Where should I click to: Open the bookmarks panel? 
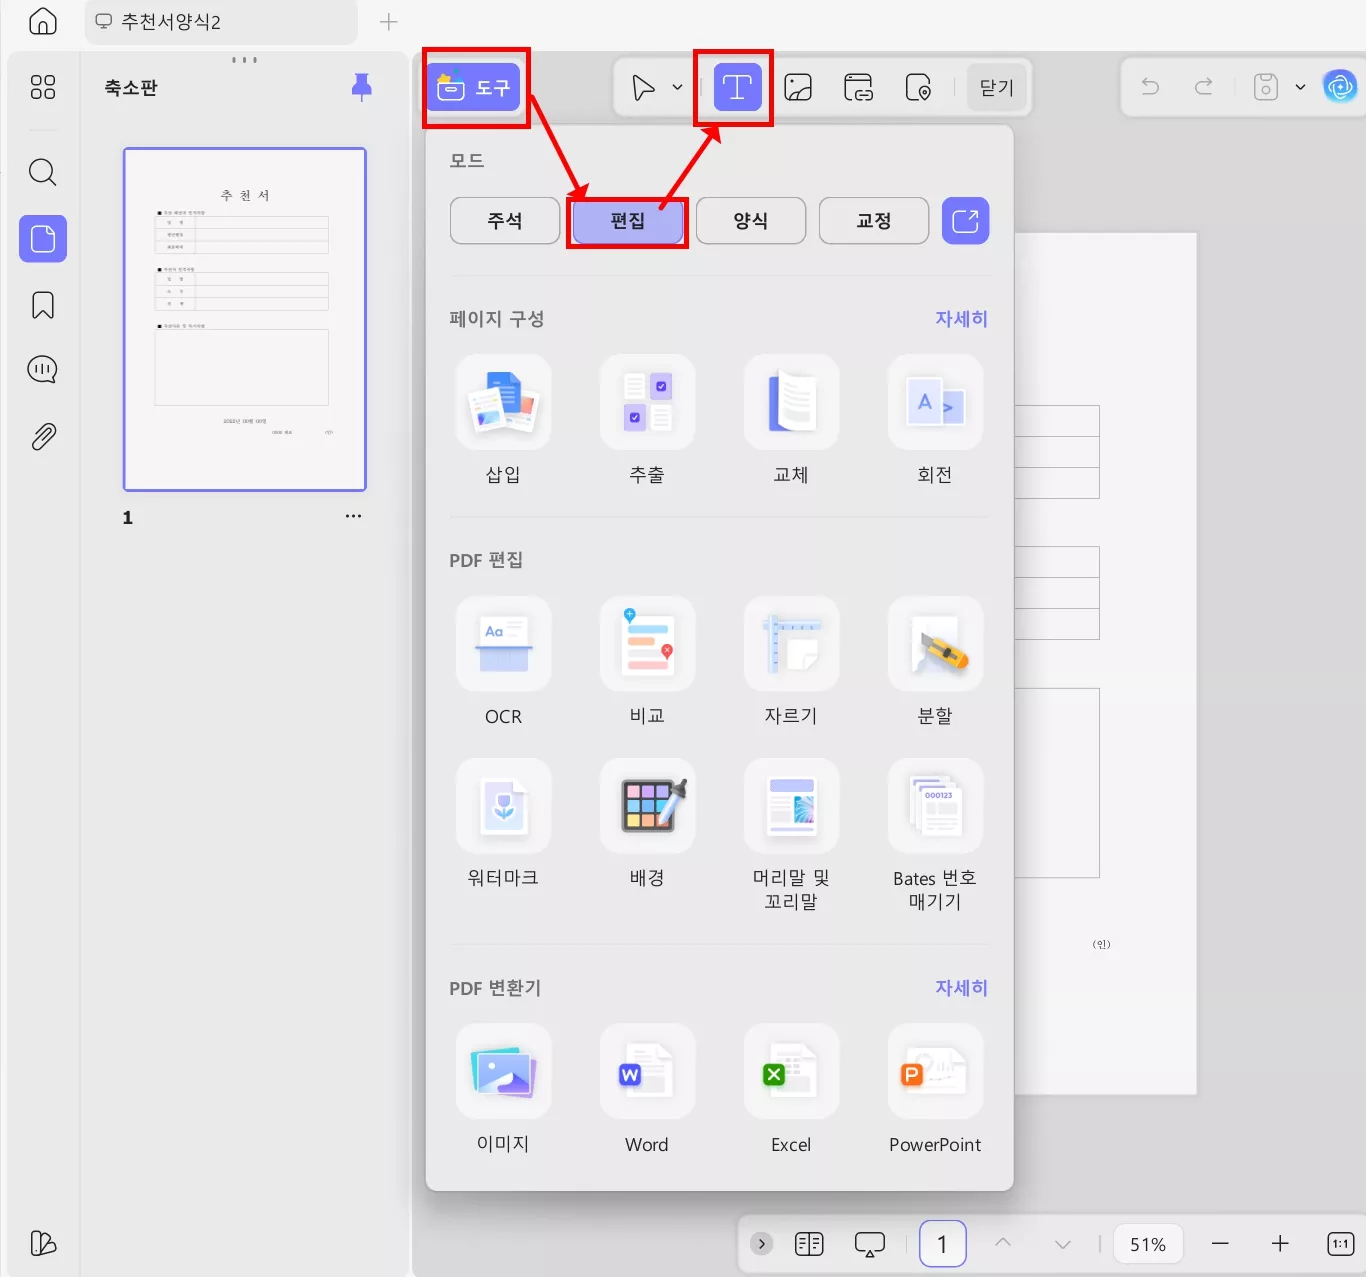click(x=43, y=305)
